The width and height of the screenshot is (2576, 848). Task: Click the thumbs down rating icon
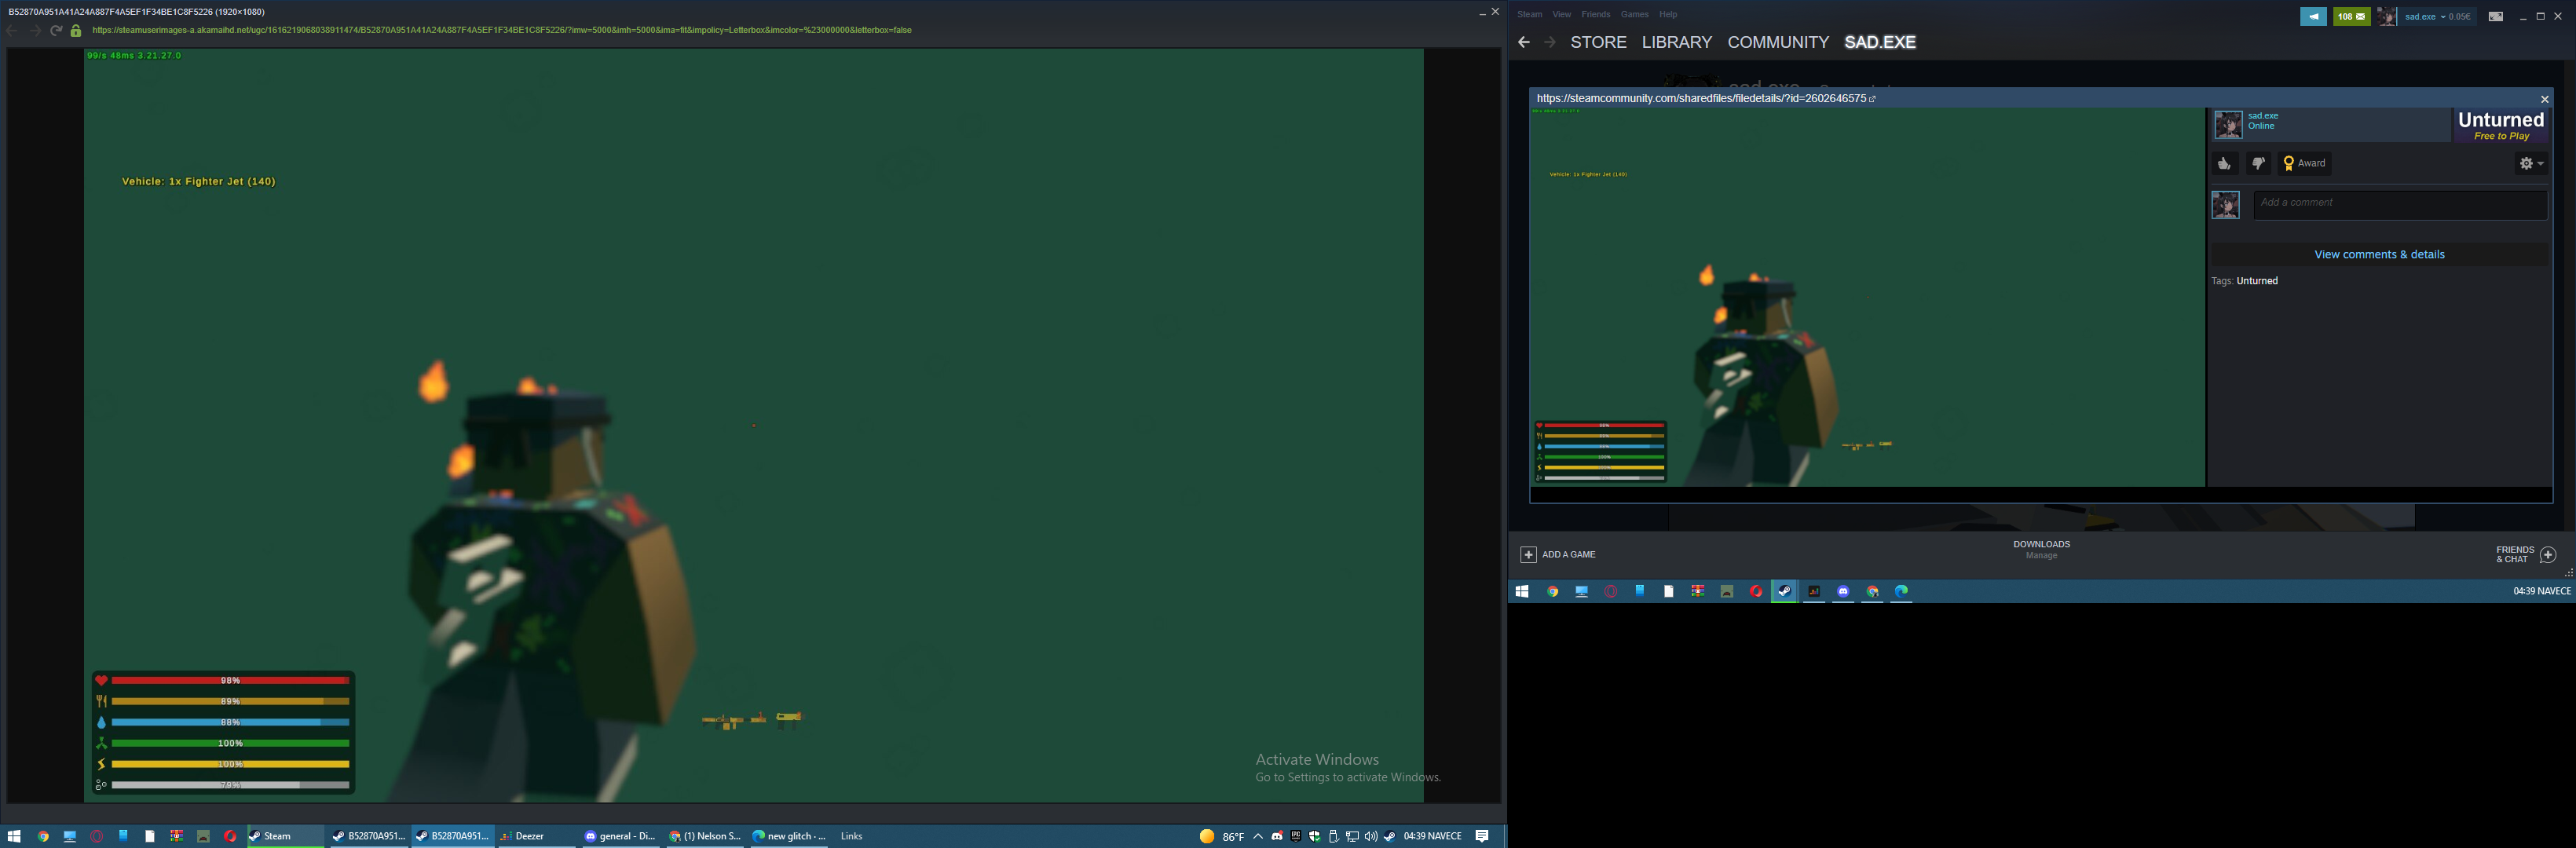[x=2259, y=163]
